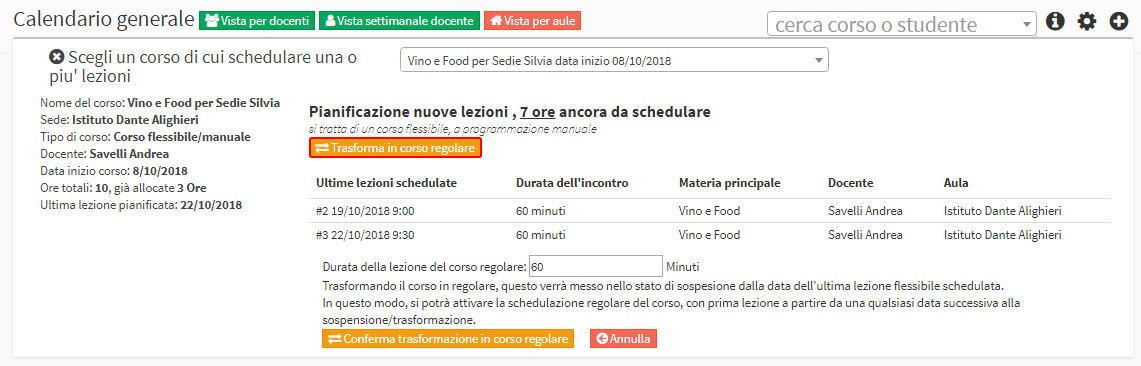Screen dimensions: 1141x366
Task: Open Vista per aule view
Action: (533, 20)
